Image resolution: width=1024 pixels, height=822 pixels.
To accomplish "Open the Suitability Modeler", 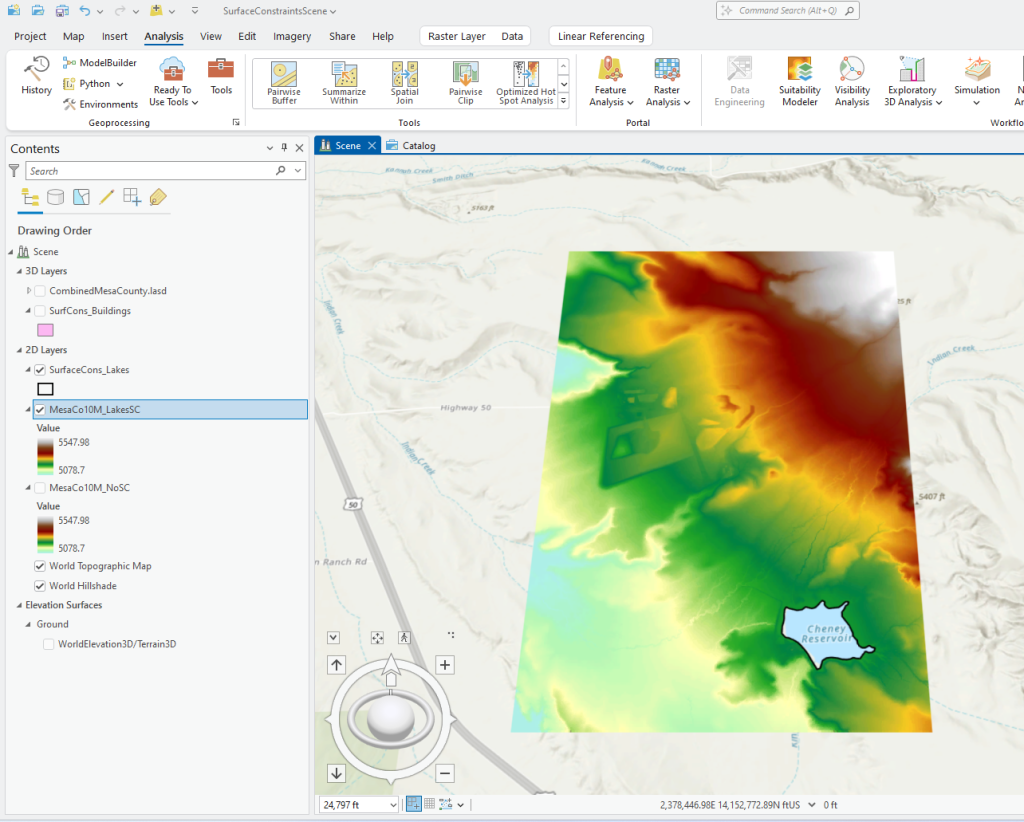I will pos(799,82).
